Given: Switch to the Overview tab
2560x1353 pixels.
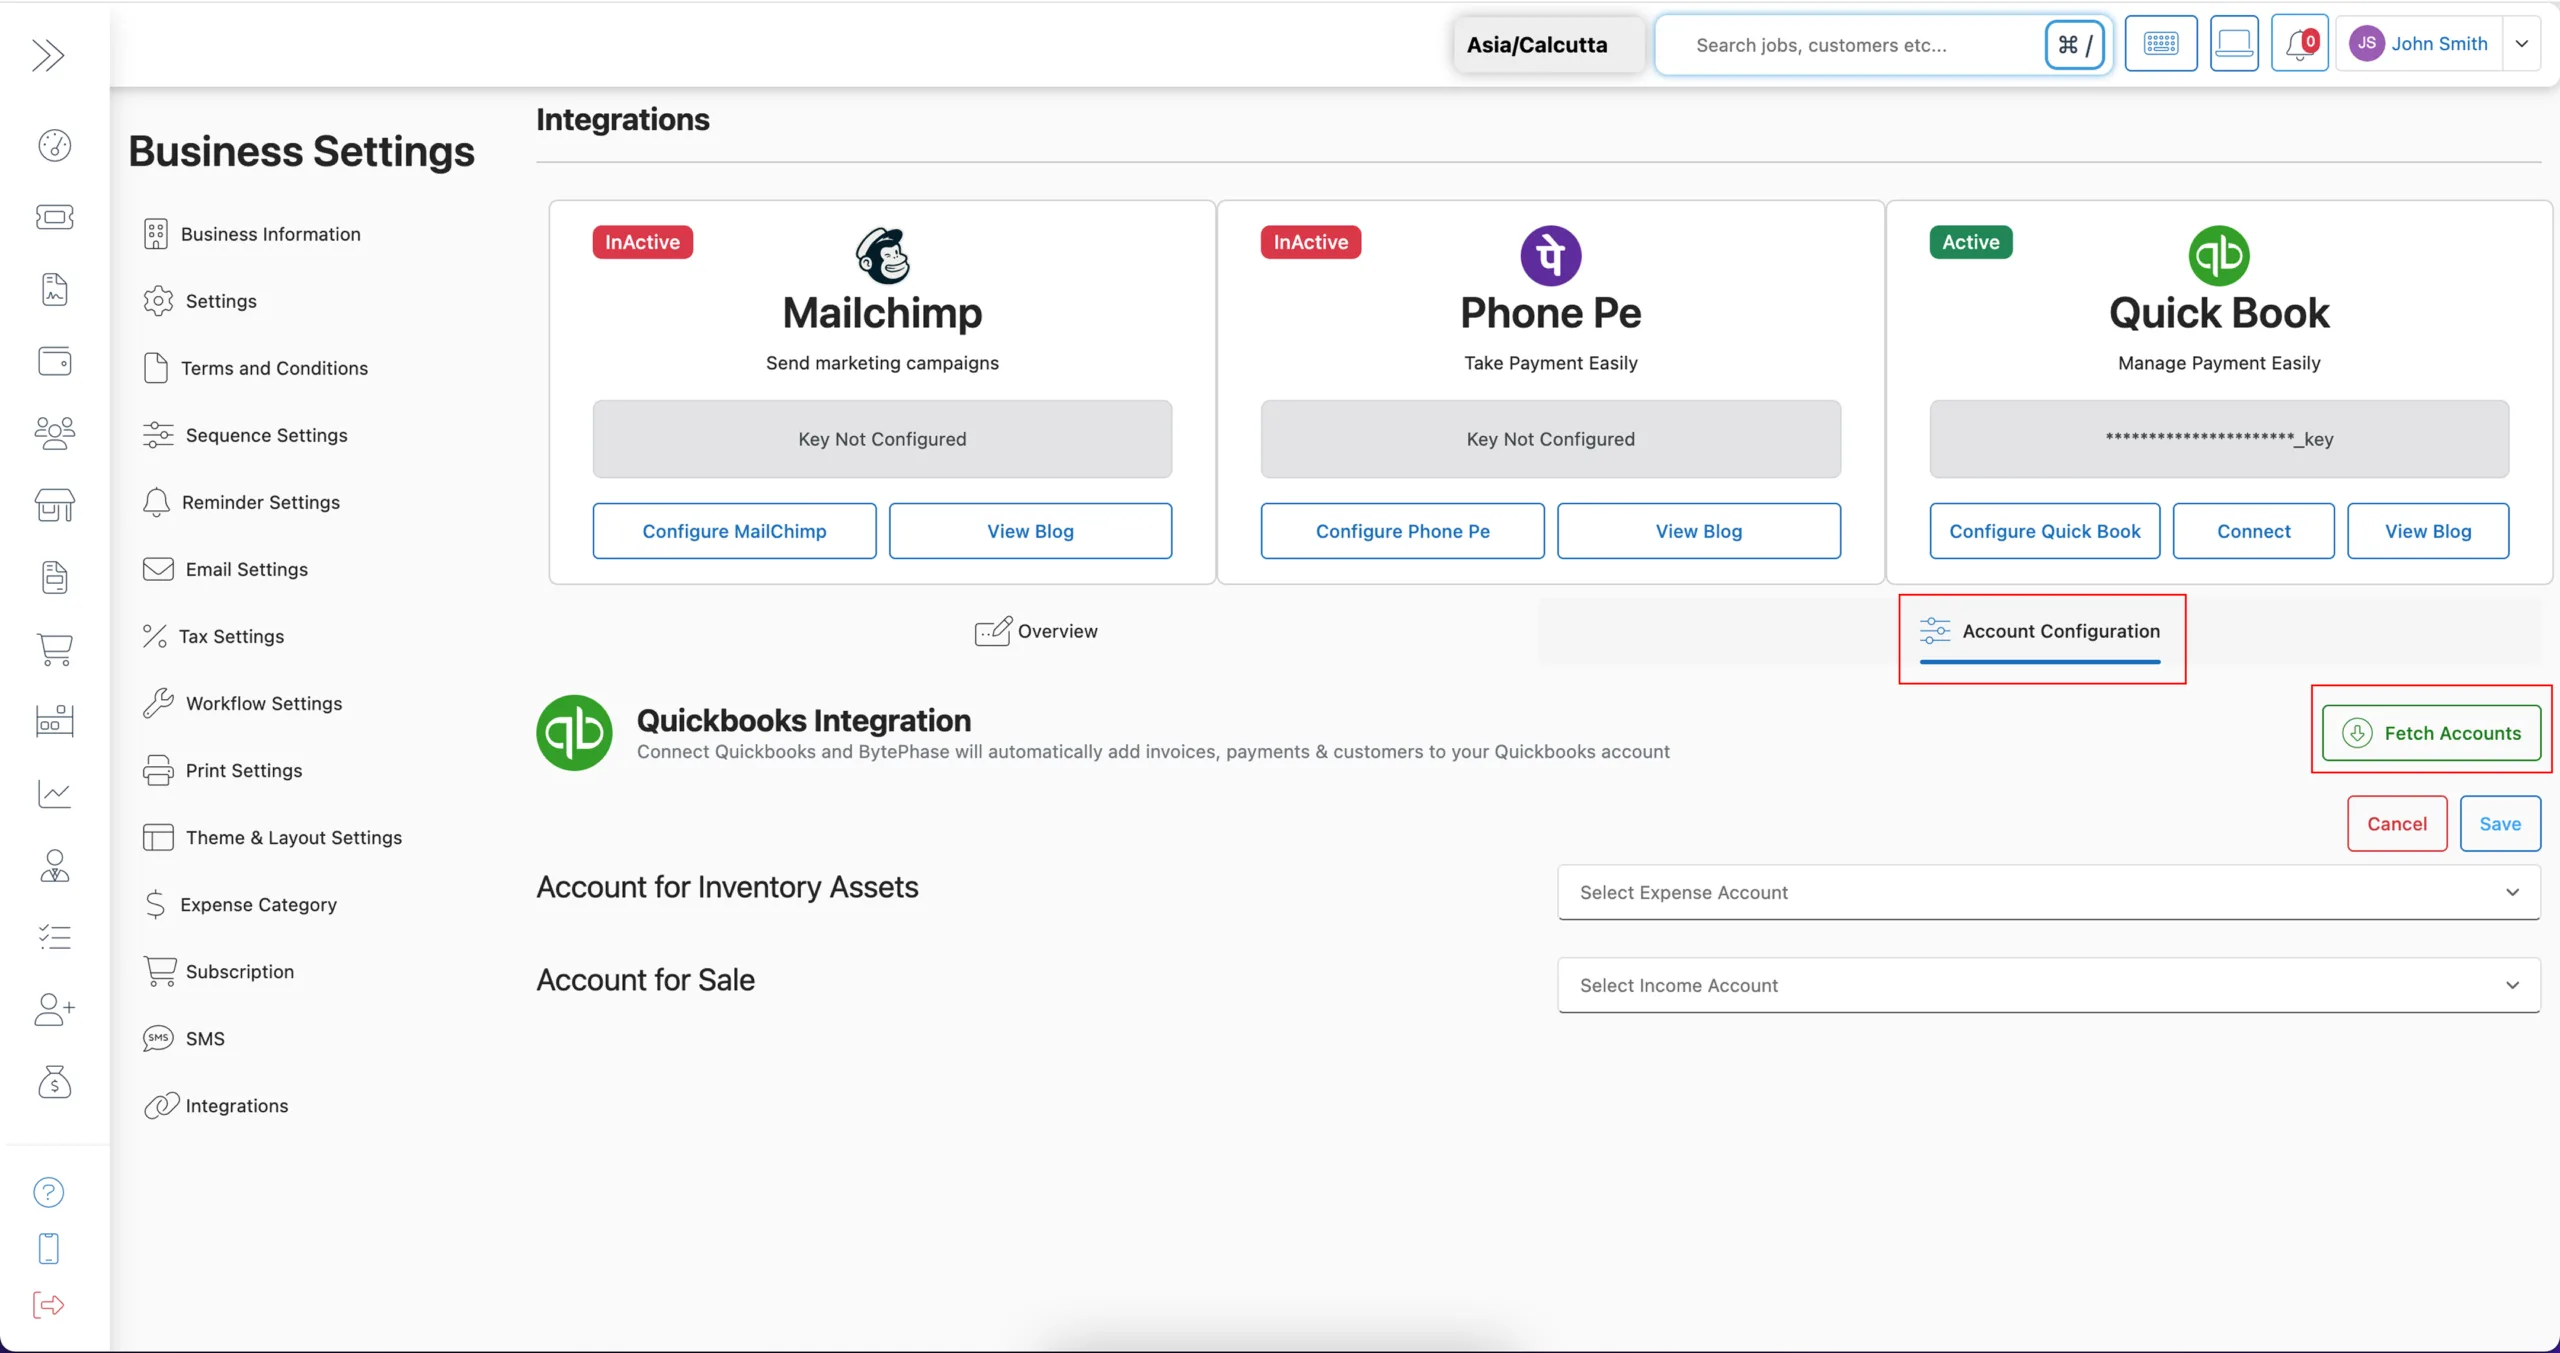Looking at the screenshot, I should coord(1037,631).
